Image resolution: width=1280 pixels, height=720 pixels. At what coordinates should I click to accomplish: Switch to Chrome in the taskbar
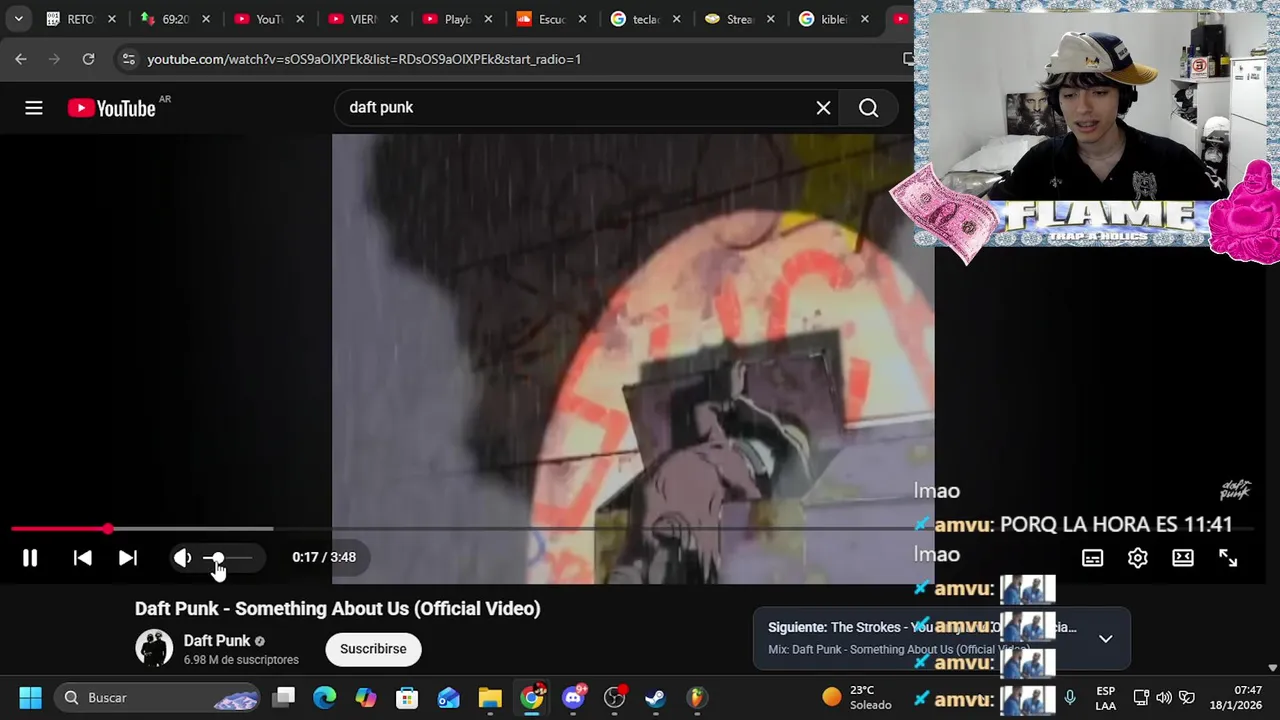click(x=532, y=698)
